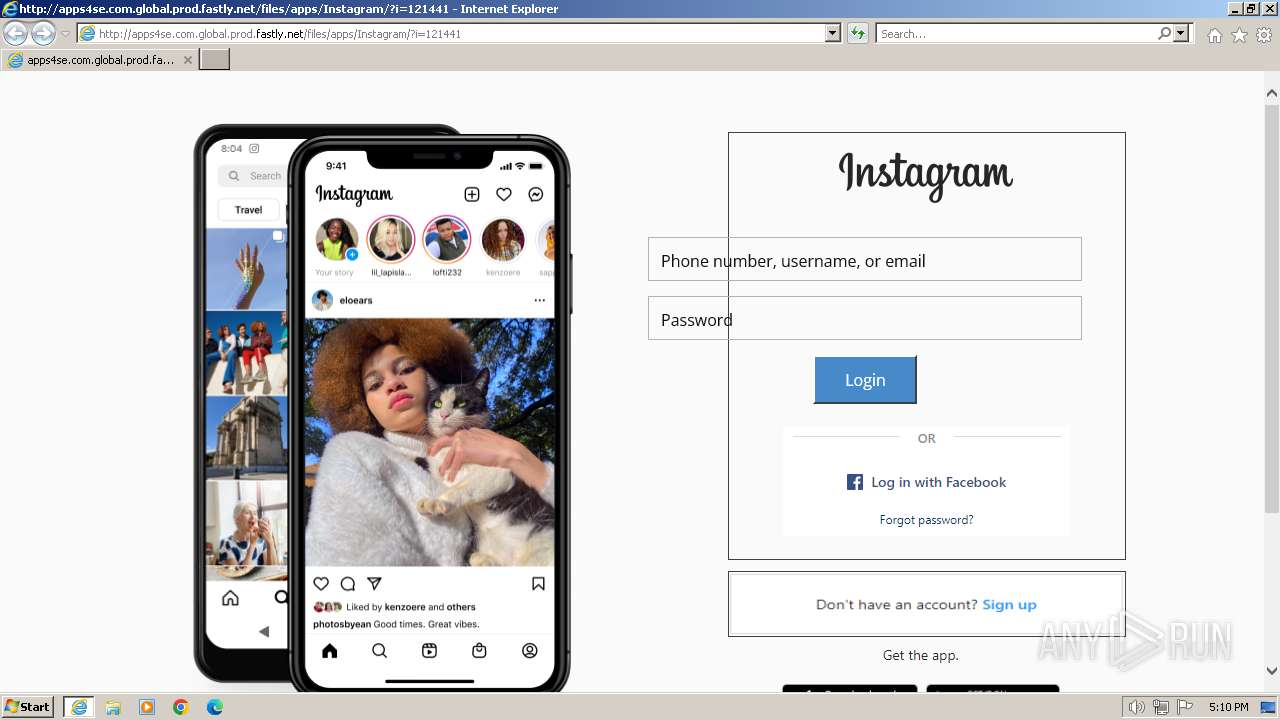The image size is (1280, 720).
Task: Click the Phone number, username, or email field
Action: pos(865,259)
